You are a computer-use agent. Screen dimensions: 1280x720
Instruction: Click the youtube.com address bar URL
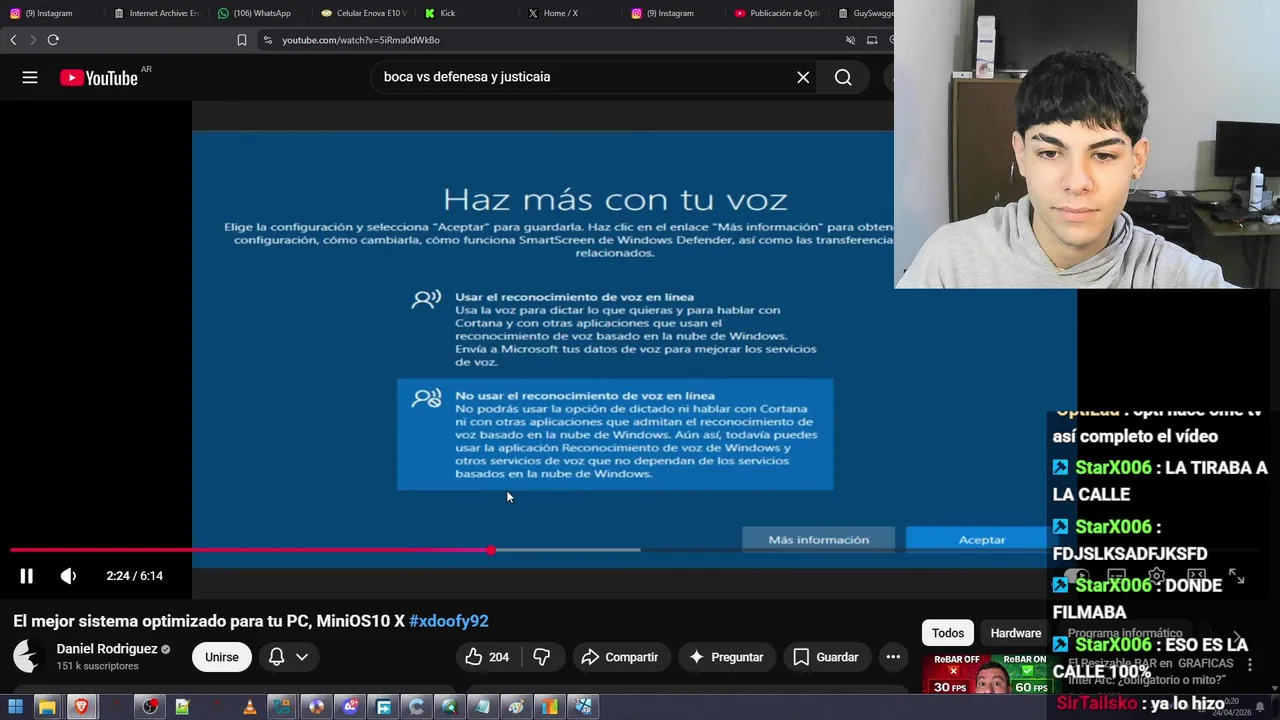(x=361, y=40)
